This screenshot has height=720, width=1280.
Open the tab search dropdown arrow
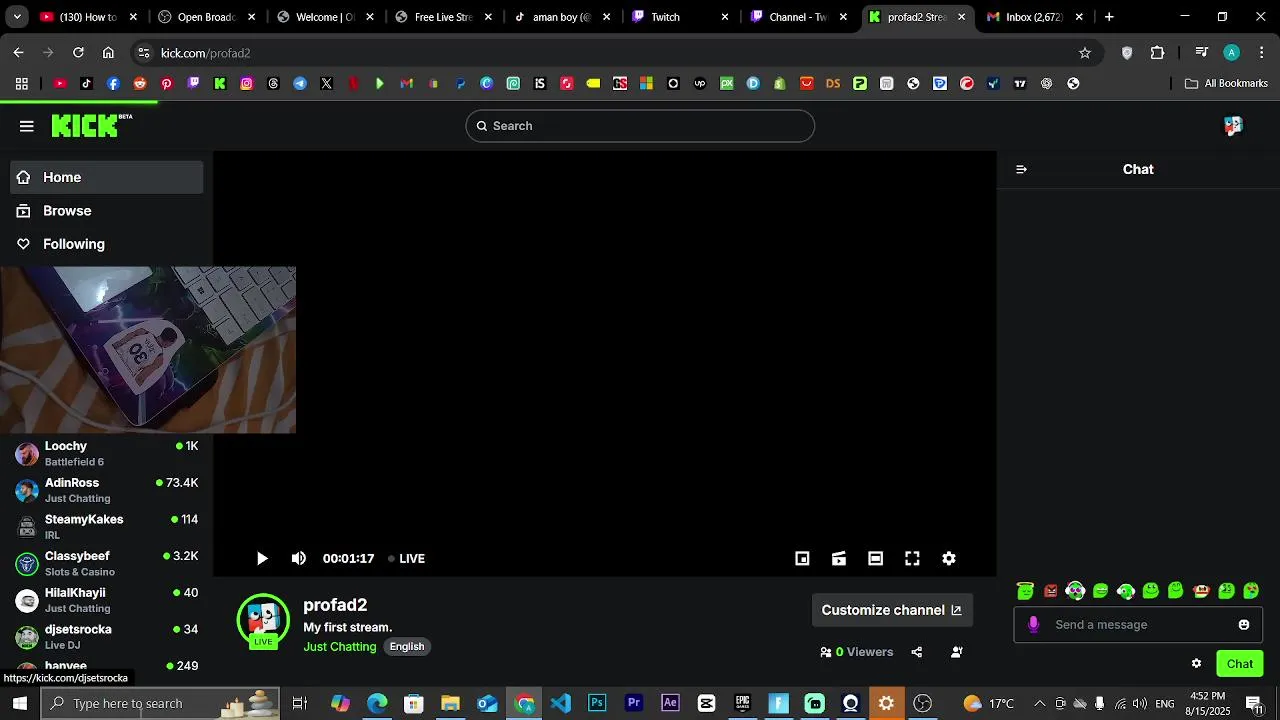point(17,17)
